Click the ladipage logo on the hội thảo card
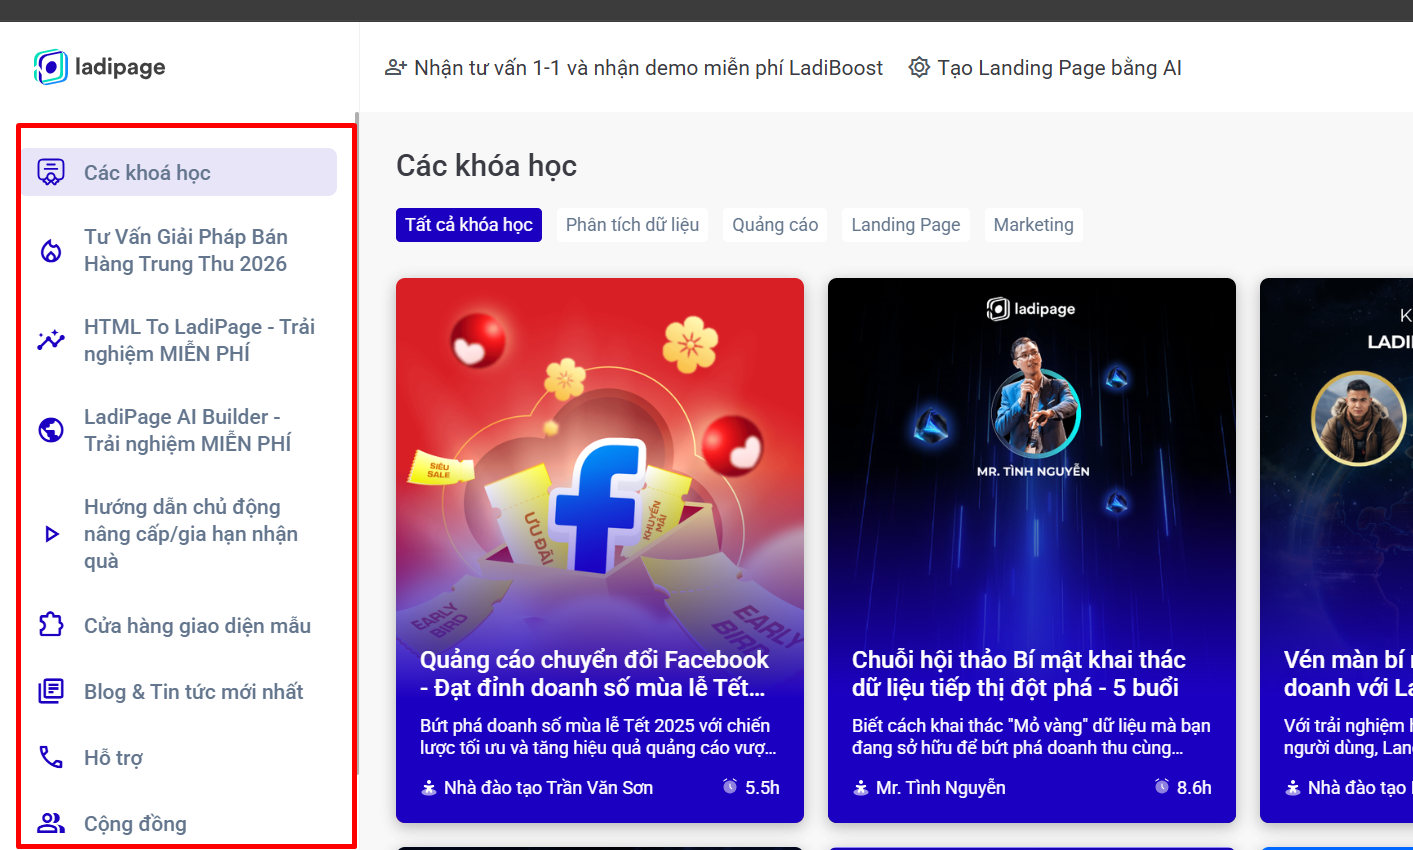 (1031, 309)
